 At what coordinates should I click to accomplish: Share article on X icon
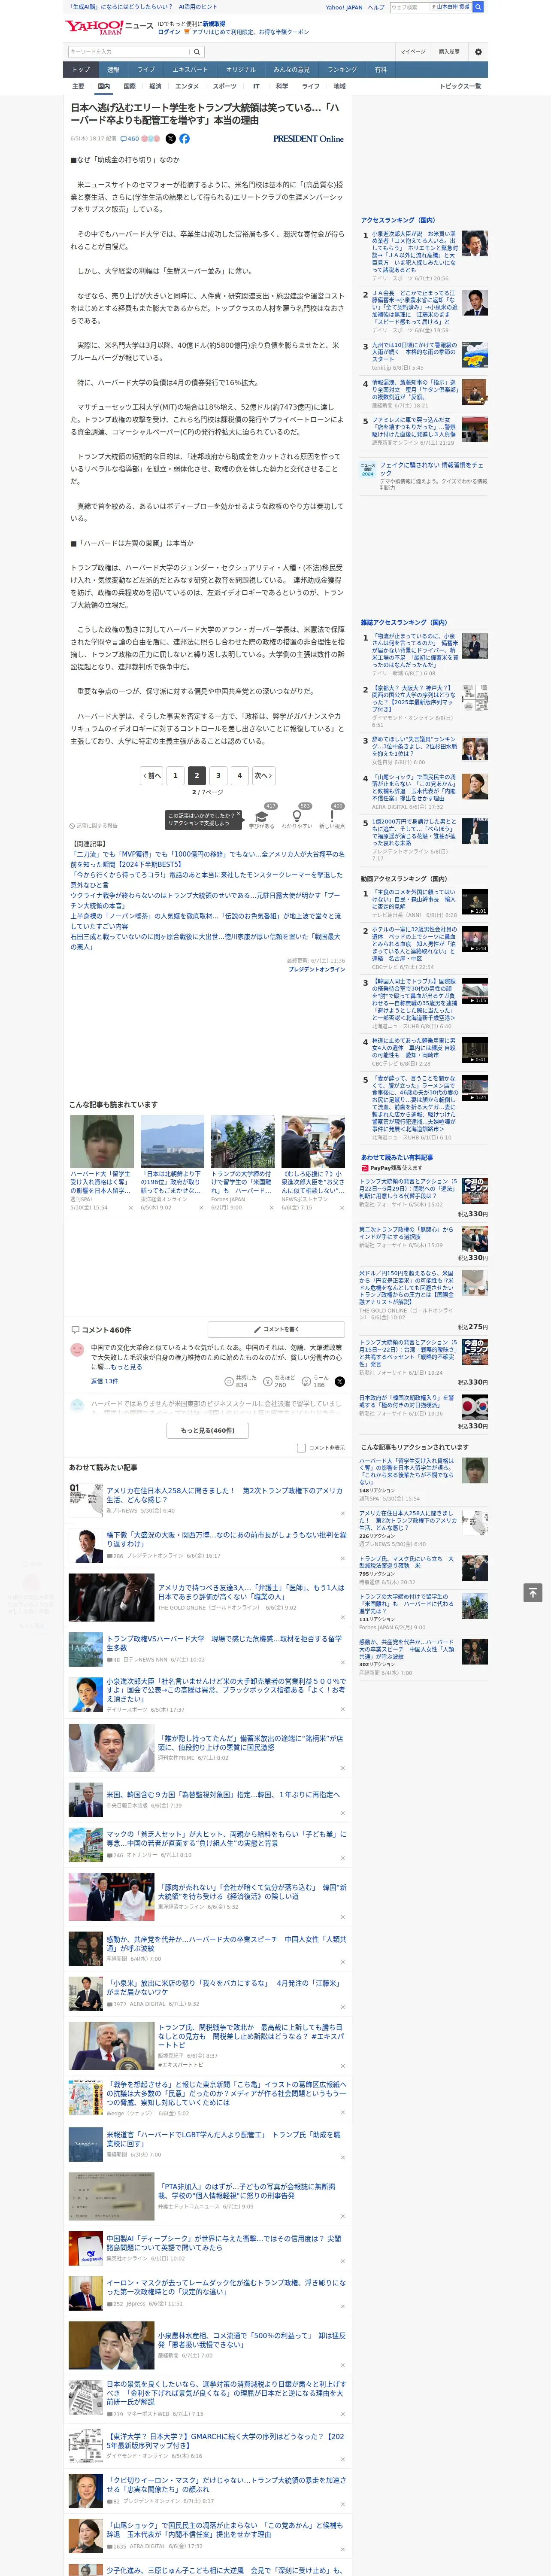(x=170, y=139)
